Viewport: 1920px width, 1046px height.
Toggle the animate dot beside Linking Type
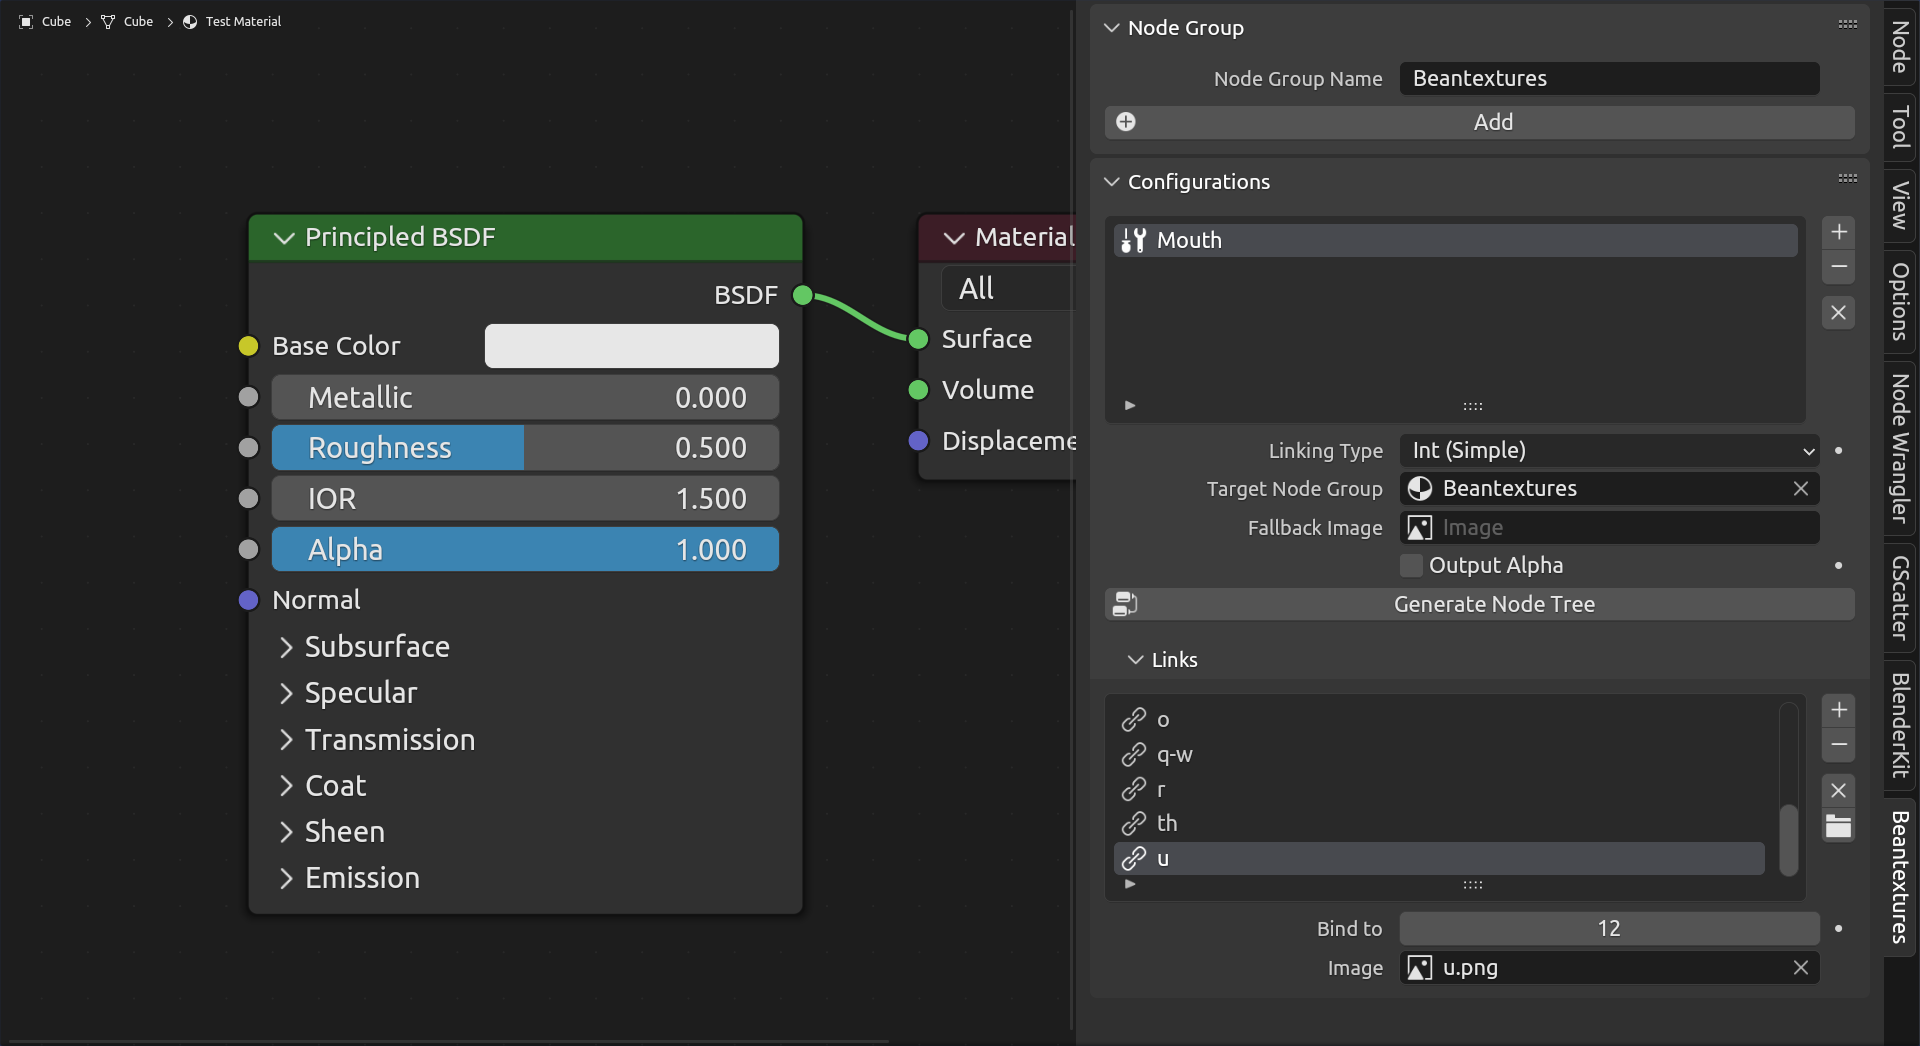point(1839,451)
